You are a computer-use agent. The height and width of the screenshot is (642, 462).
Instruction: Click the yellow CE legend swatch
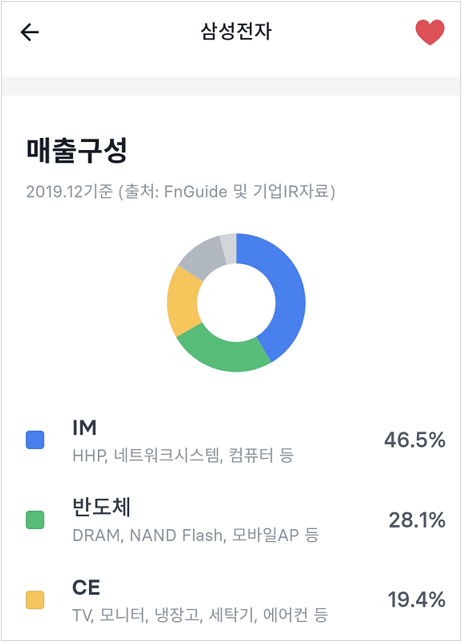pos(35,600)
